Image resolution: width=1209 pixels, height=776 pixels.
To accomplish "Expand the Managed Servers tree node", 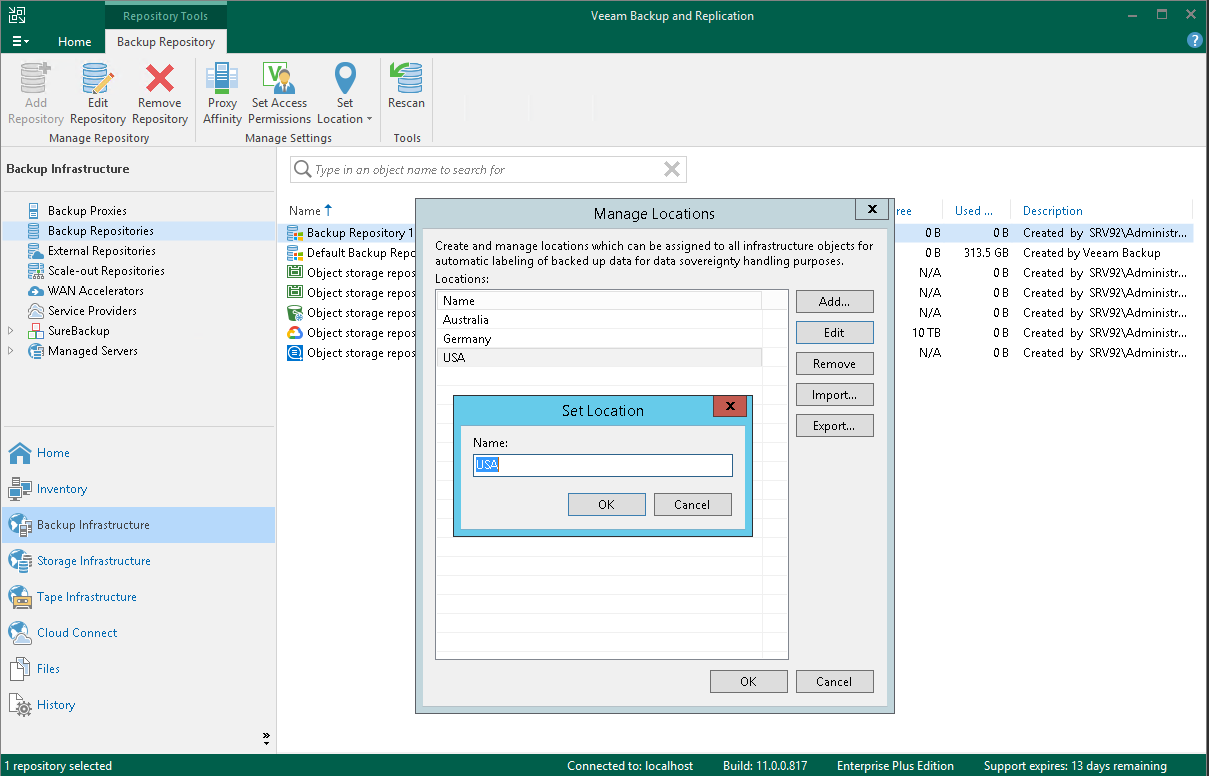I will (x=11, y=351).
